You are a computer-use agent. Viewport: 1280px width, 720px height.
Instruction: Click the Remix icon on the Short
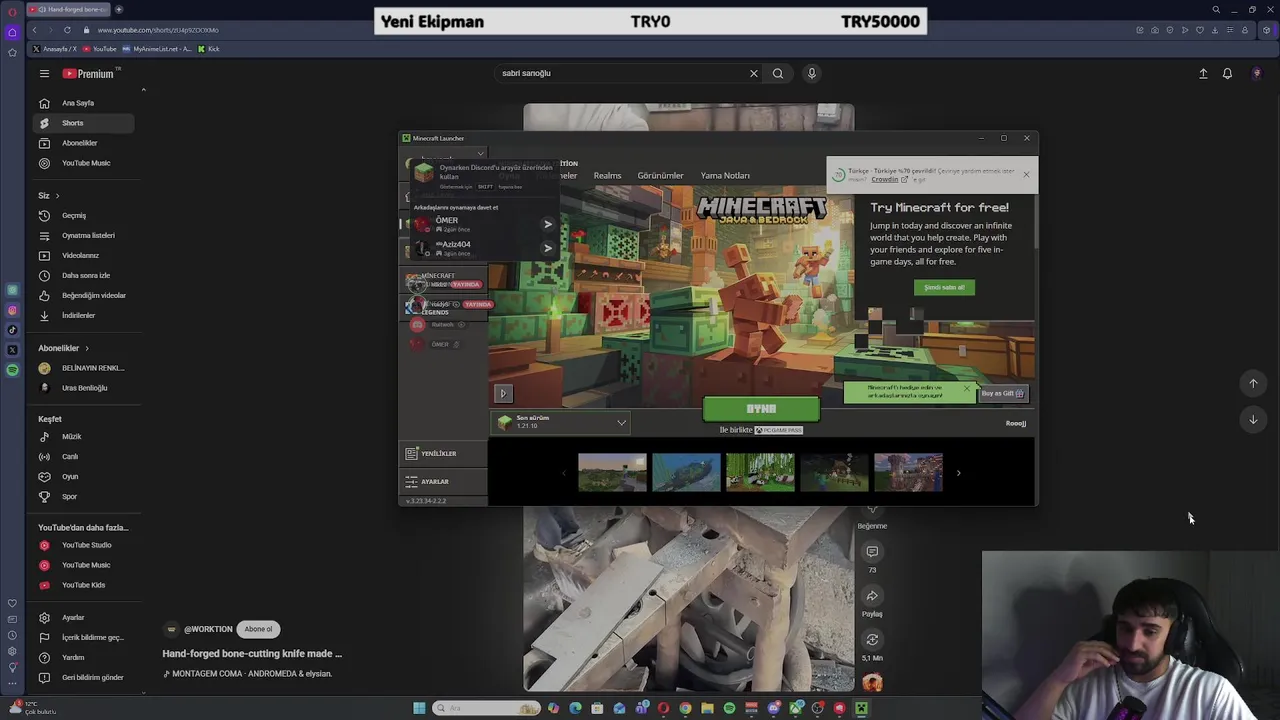[x=872, y=640]
